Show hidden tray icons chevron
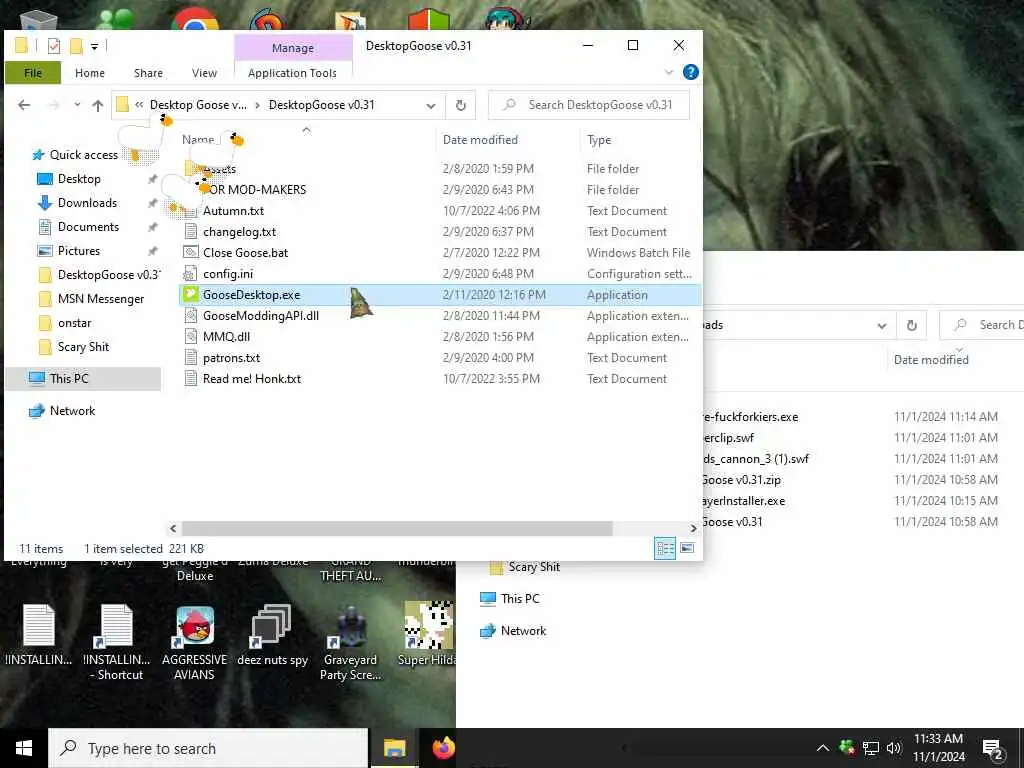 tap(823, 748)
